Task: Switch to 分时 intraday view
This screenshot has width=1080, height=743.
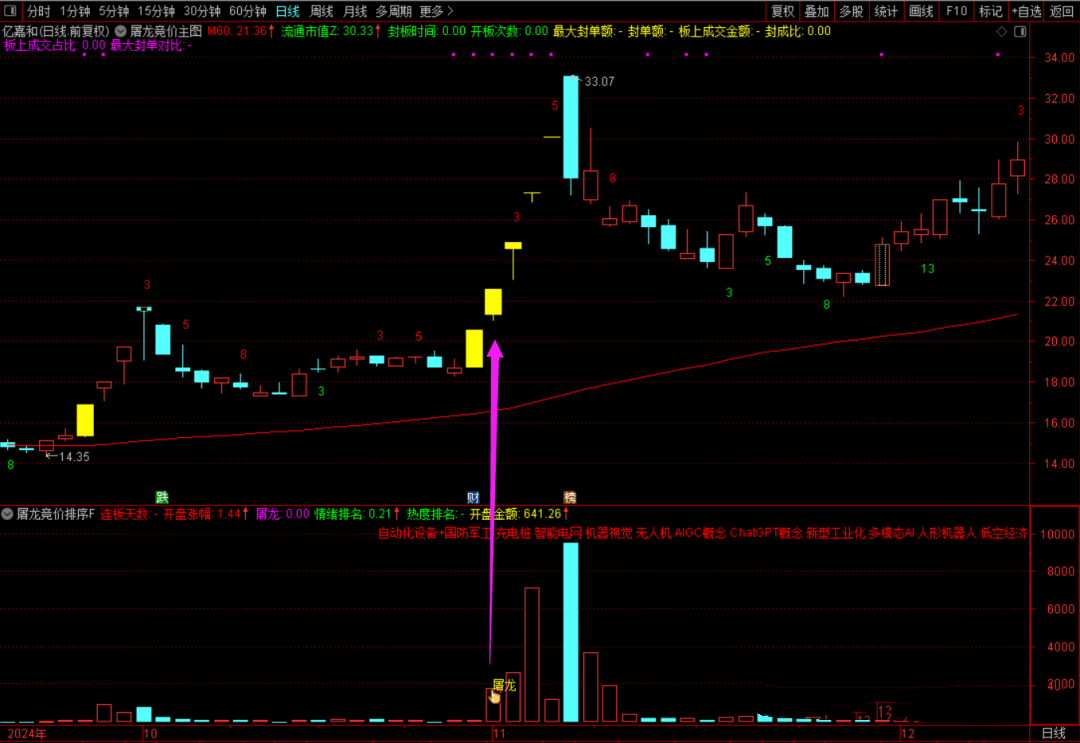Action: tap(39, 11)
